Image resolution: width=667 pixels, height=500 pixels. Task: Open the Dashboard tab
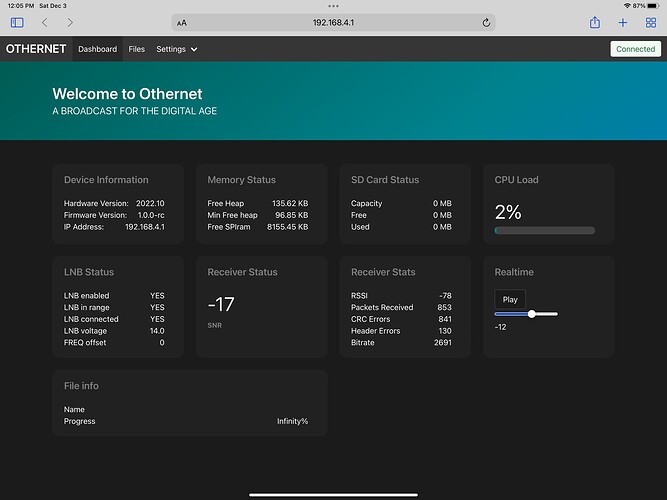97,49
